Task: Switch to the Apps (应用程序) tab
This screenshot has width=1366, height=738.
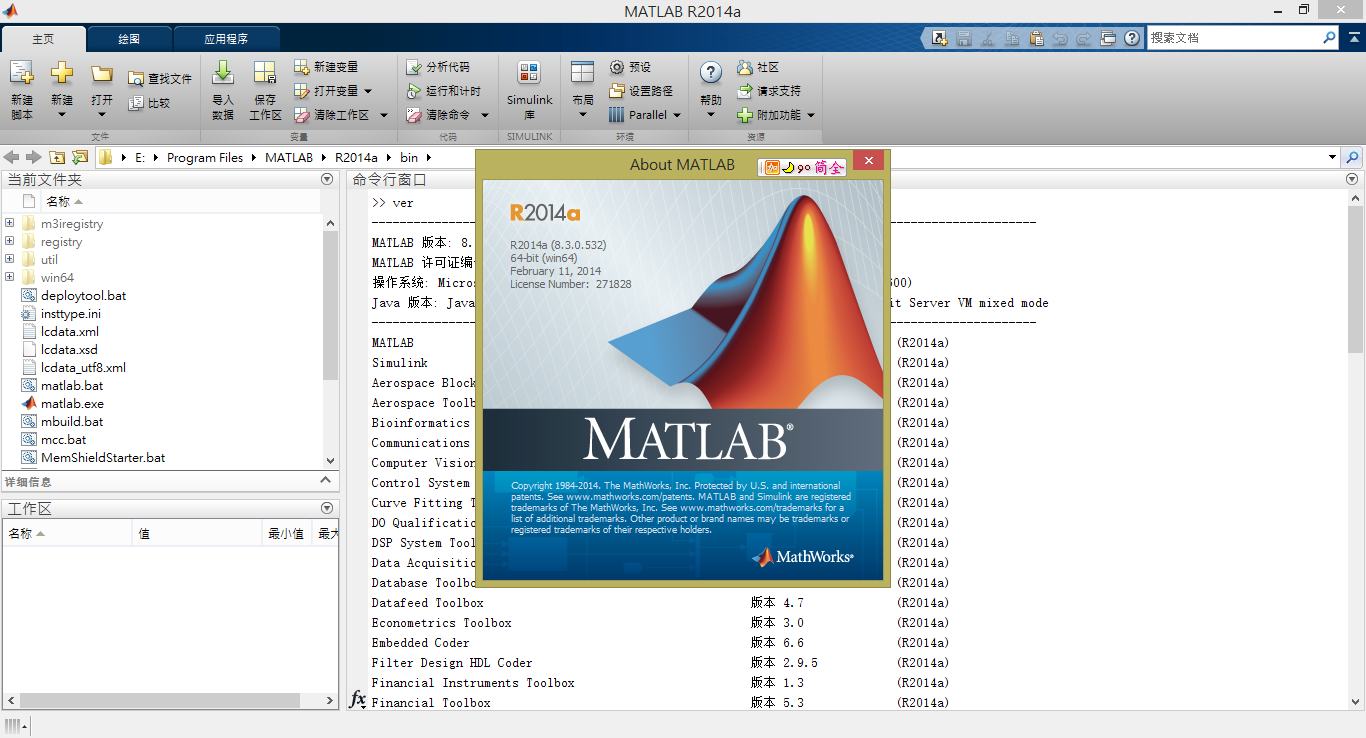Action: (226, 39)
